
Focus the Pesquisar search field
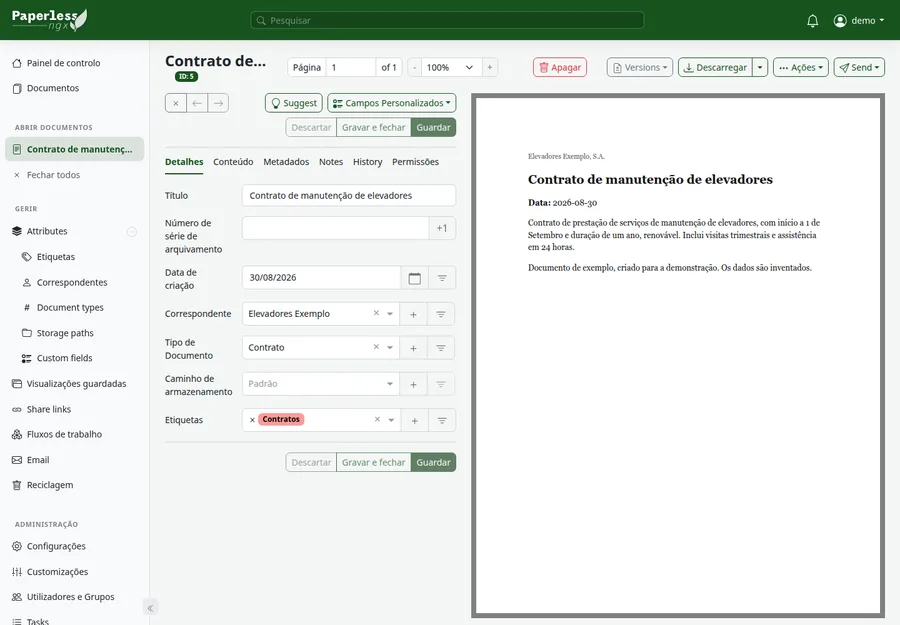coord(447,20)
